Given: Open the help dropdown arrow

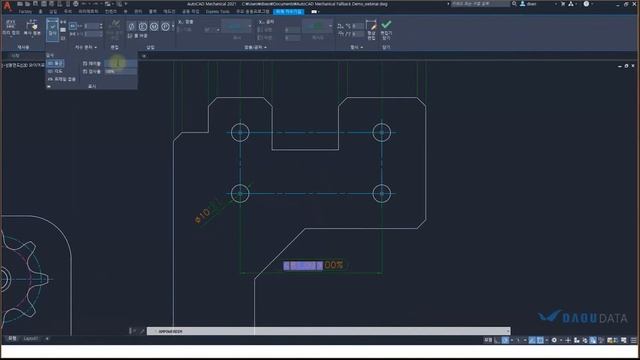Looking at the screenshot, I should click(x=592, y=4).
